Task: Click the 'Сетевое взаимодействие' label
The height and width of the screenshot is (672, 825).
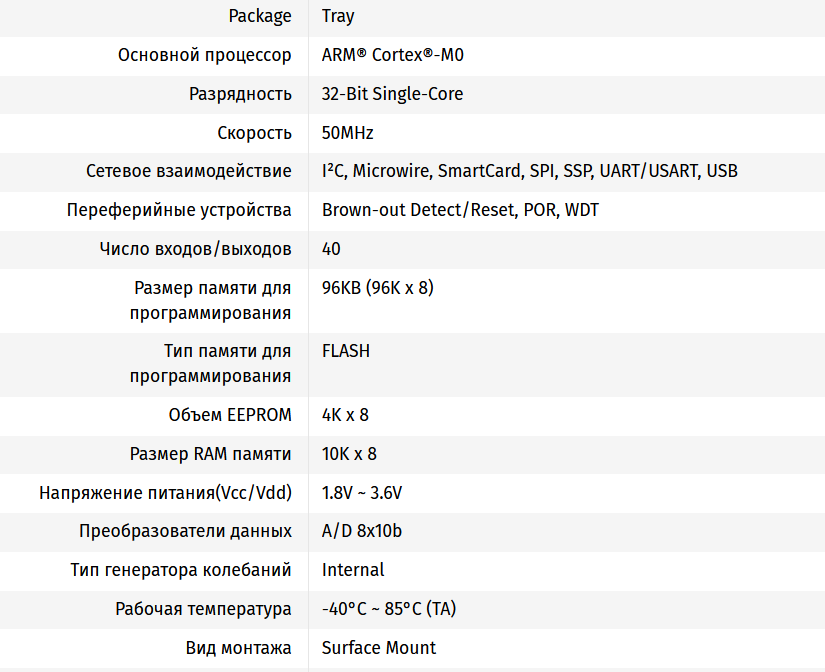Action: pyautogui.click(x=189, y=171)
